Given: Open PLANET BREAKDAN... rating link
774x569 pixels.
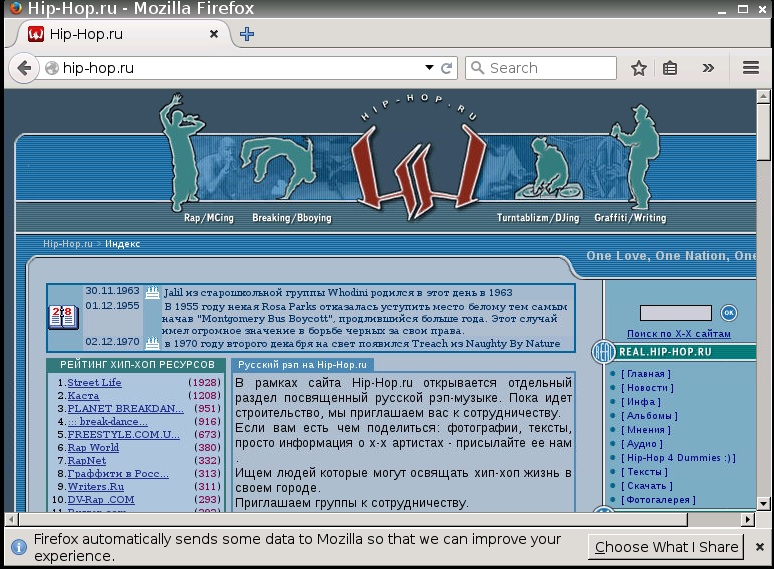Looking at the screenshot, I should coord(125,408).
